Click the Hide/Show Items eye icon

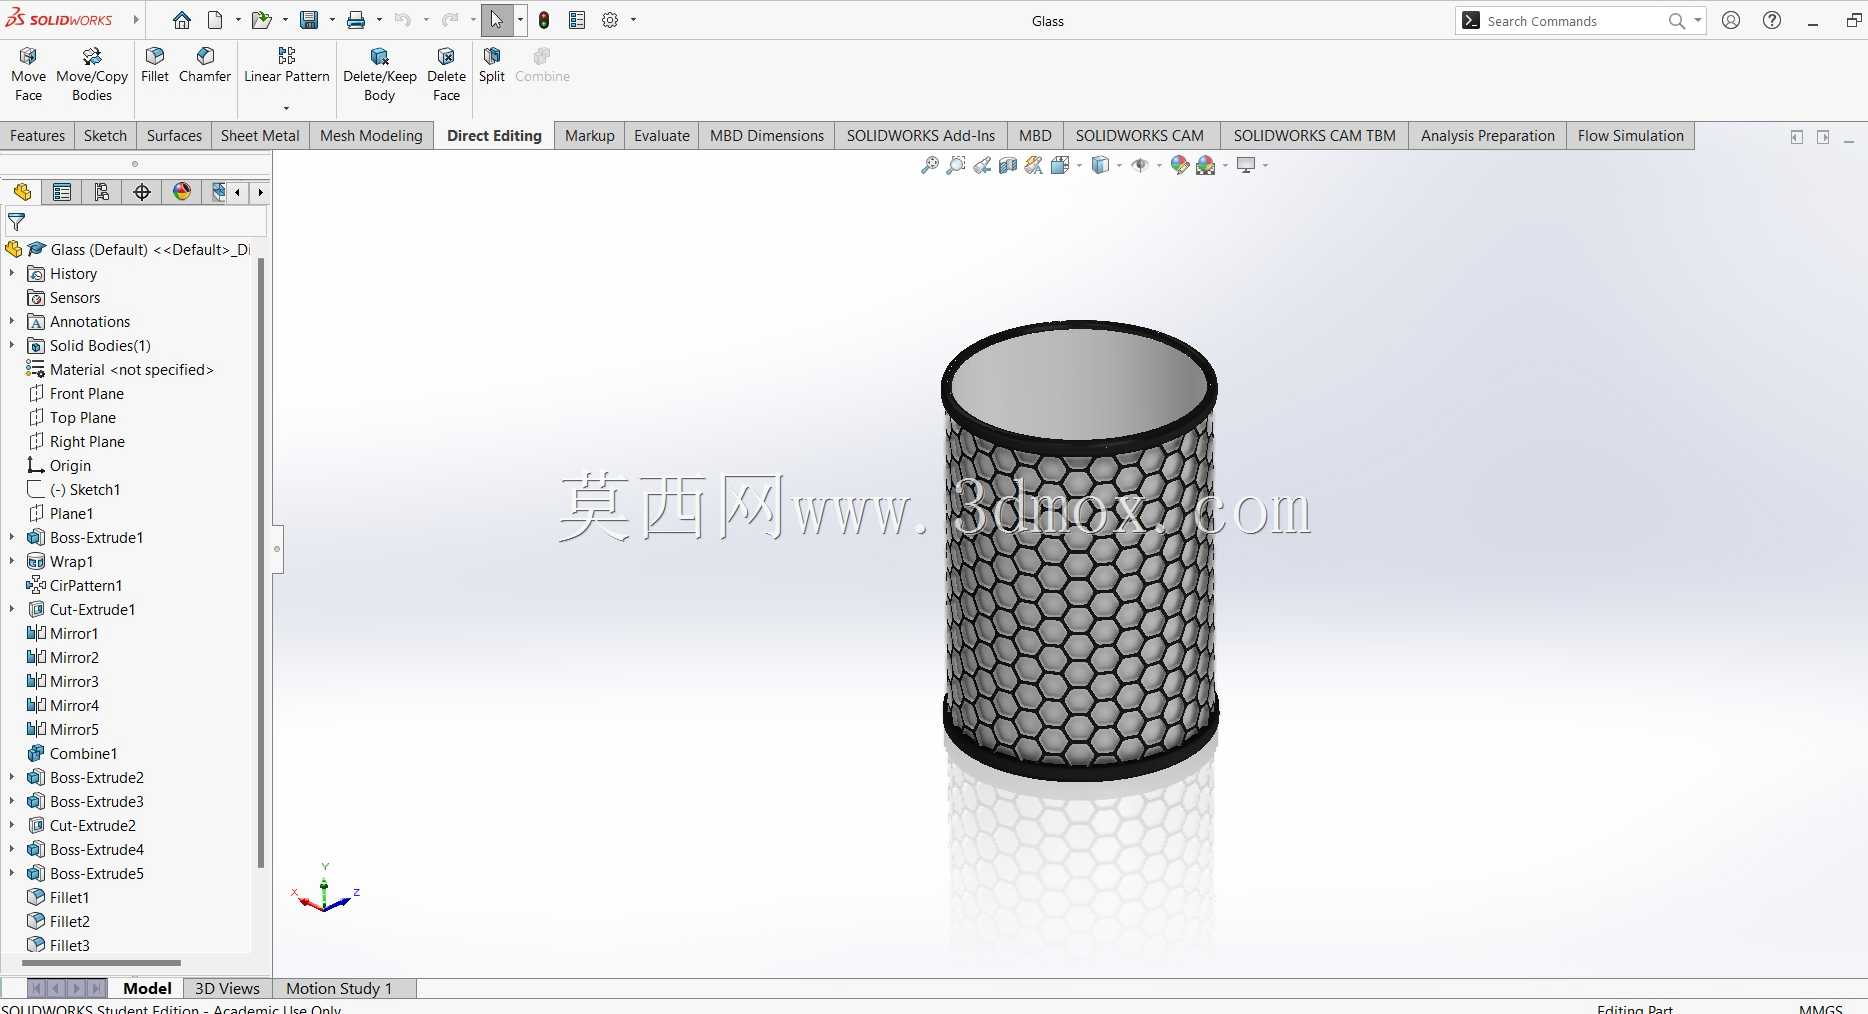pos(1140,165)
